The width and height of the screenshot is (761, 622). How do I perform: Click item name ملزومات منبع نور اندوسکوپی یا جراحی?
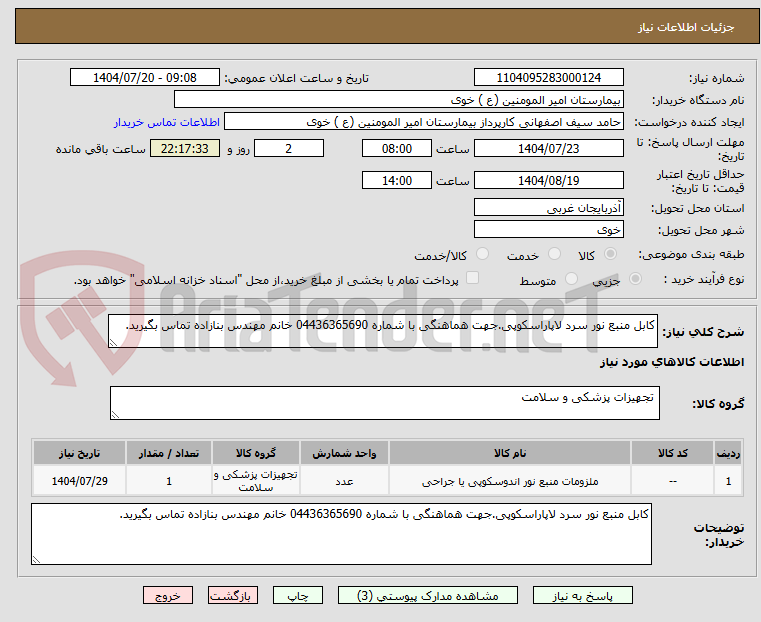click(x=510, y=482)
